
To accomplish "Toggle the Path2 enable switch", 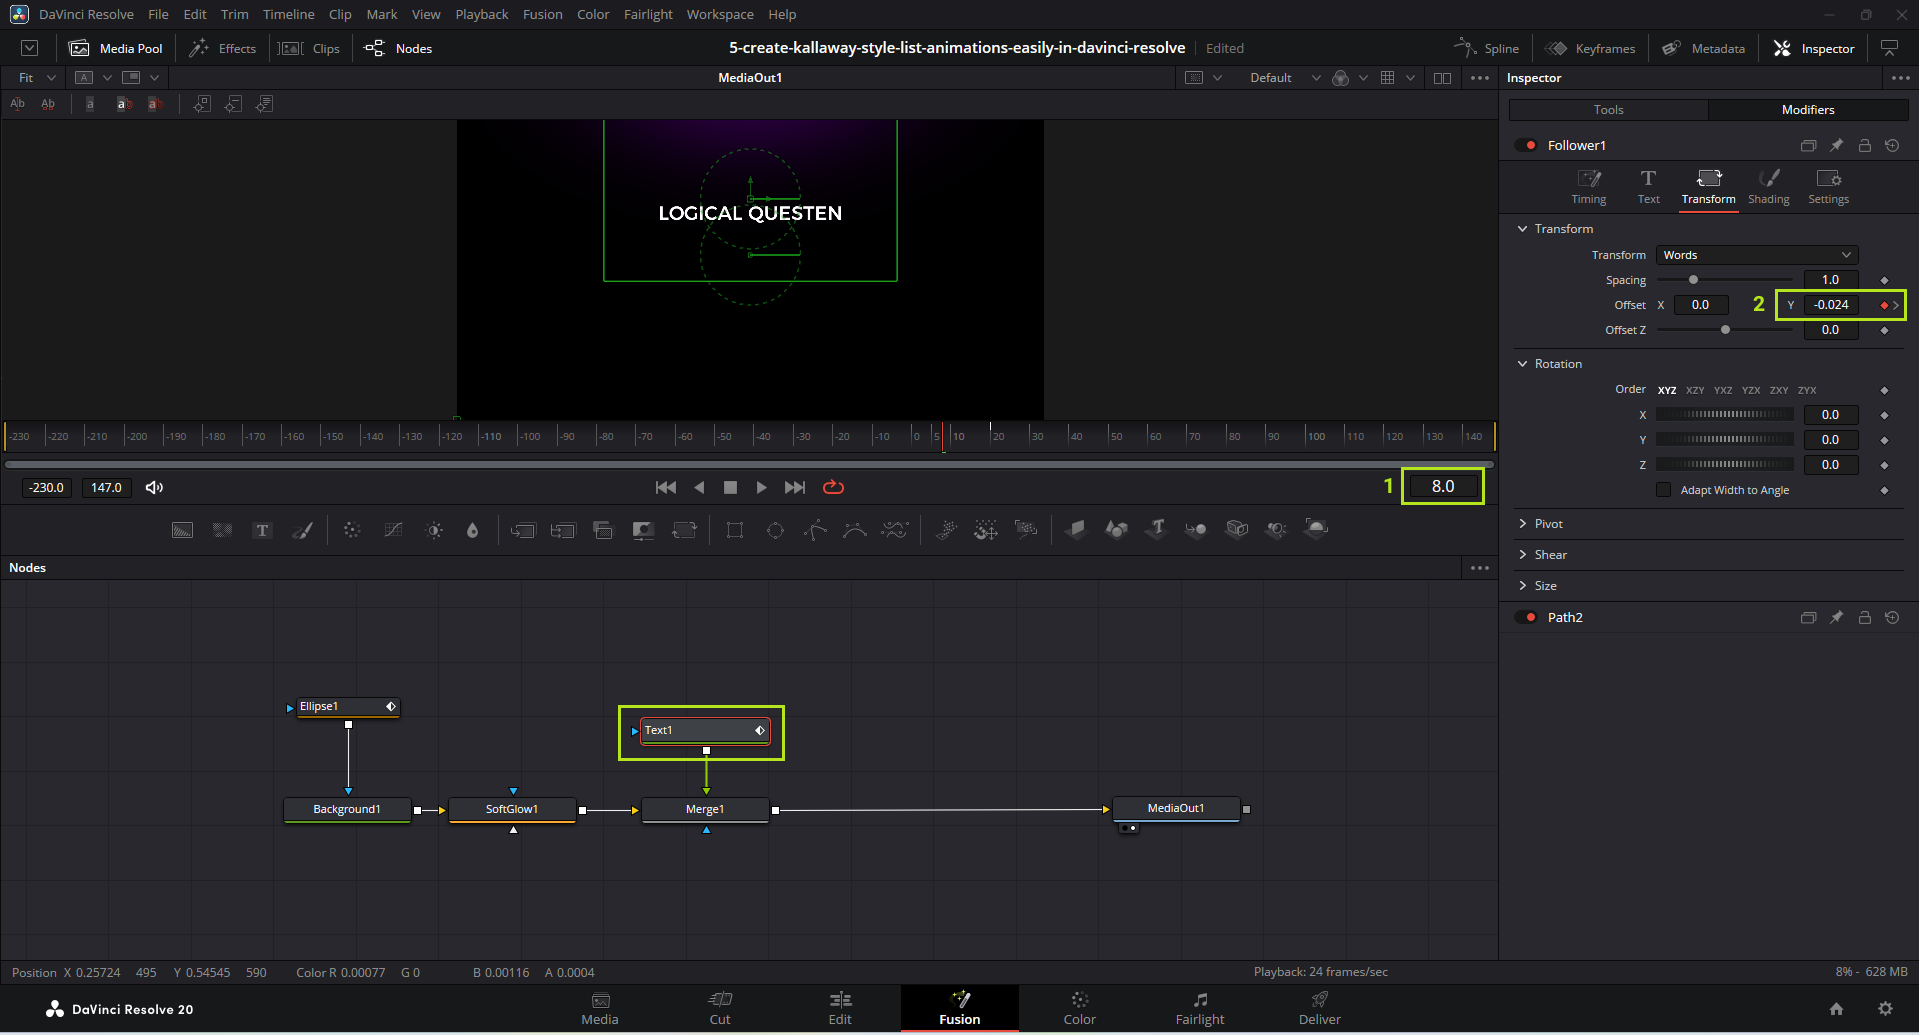I will pyautogui.click(x=1526, y=617).
